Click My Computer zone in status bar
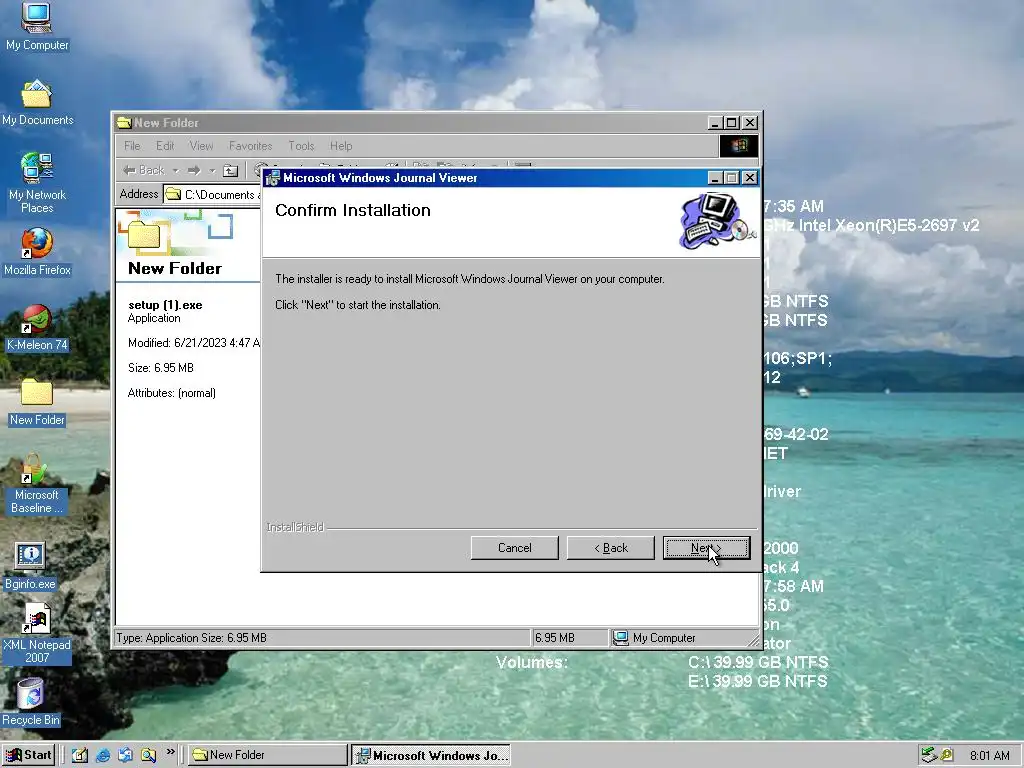The image size is (1024, 768). coord(655,638)
